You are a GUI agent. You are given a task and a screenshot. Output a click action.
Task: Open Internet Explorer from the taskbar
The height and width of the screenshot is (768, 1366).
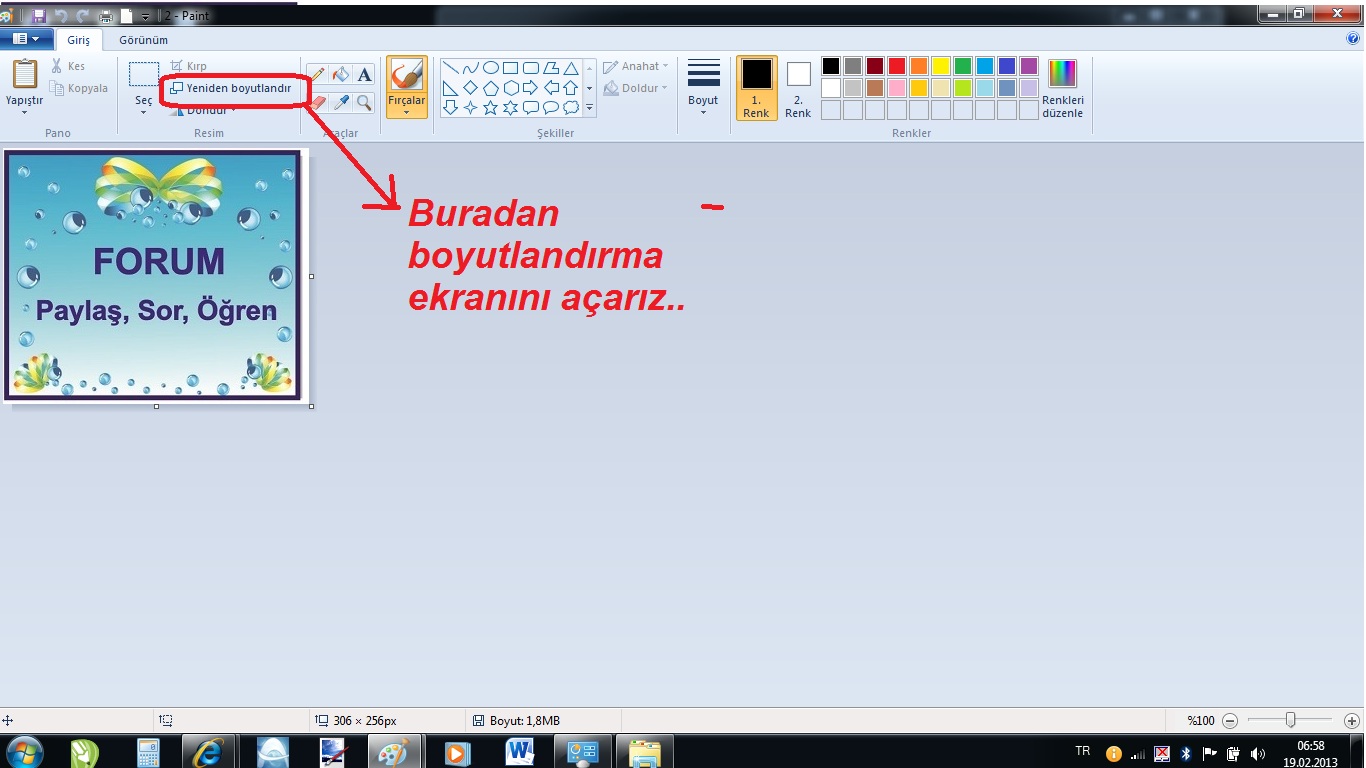tap(209, 752)
